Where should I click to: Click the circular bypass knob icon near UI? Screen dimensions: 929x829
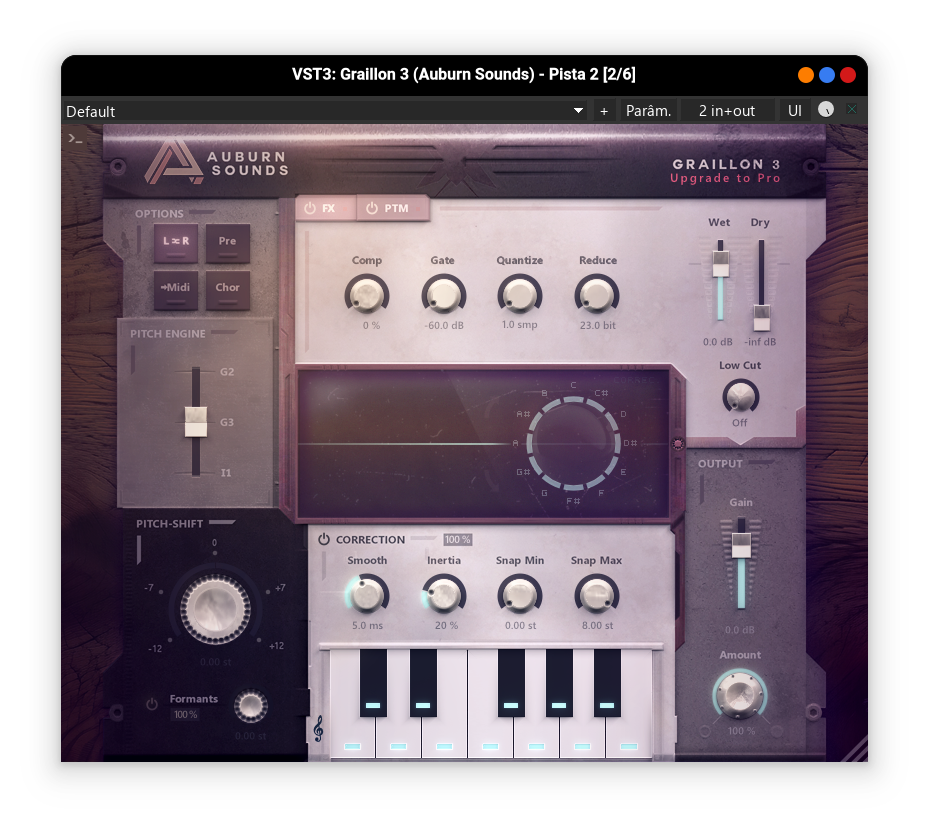tap(825, 110)
